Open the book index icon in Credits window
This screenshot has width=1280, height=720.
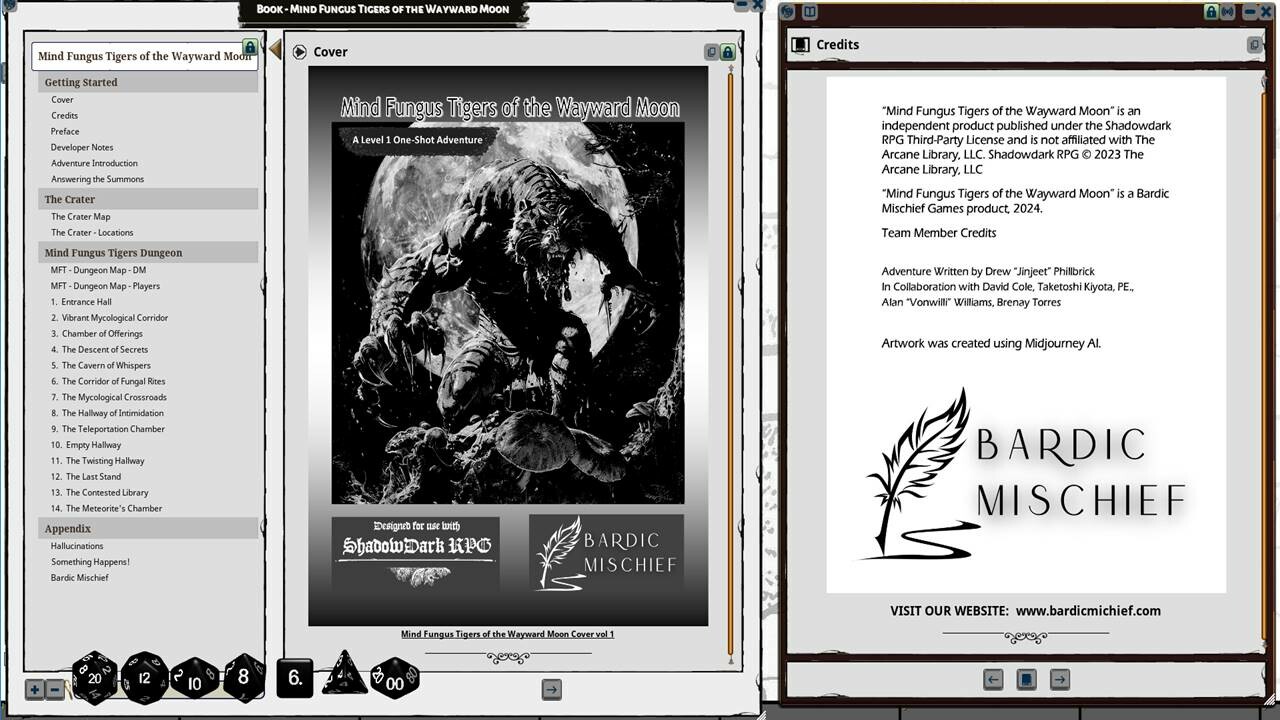coord(809,12)
